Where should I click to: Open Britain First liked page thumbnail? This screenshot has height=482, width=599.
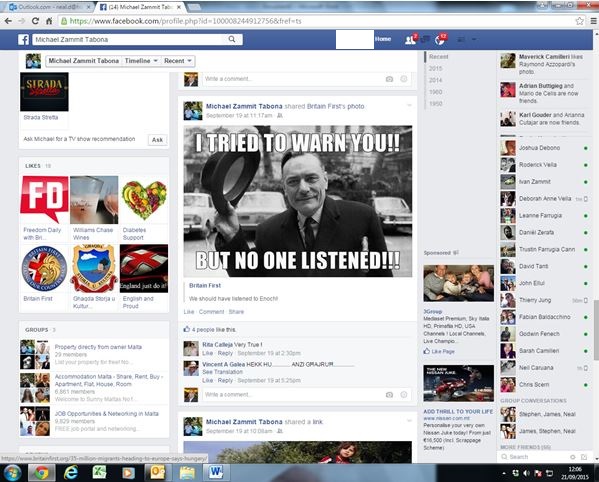(44, 269)
